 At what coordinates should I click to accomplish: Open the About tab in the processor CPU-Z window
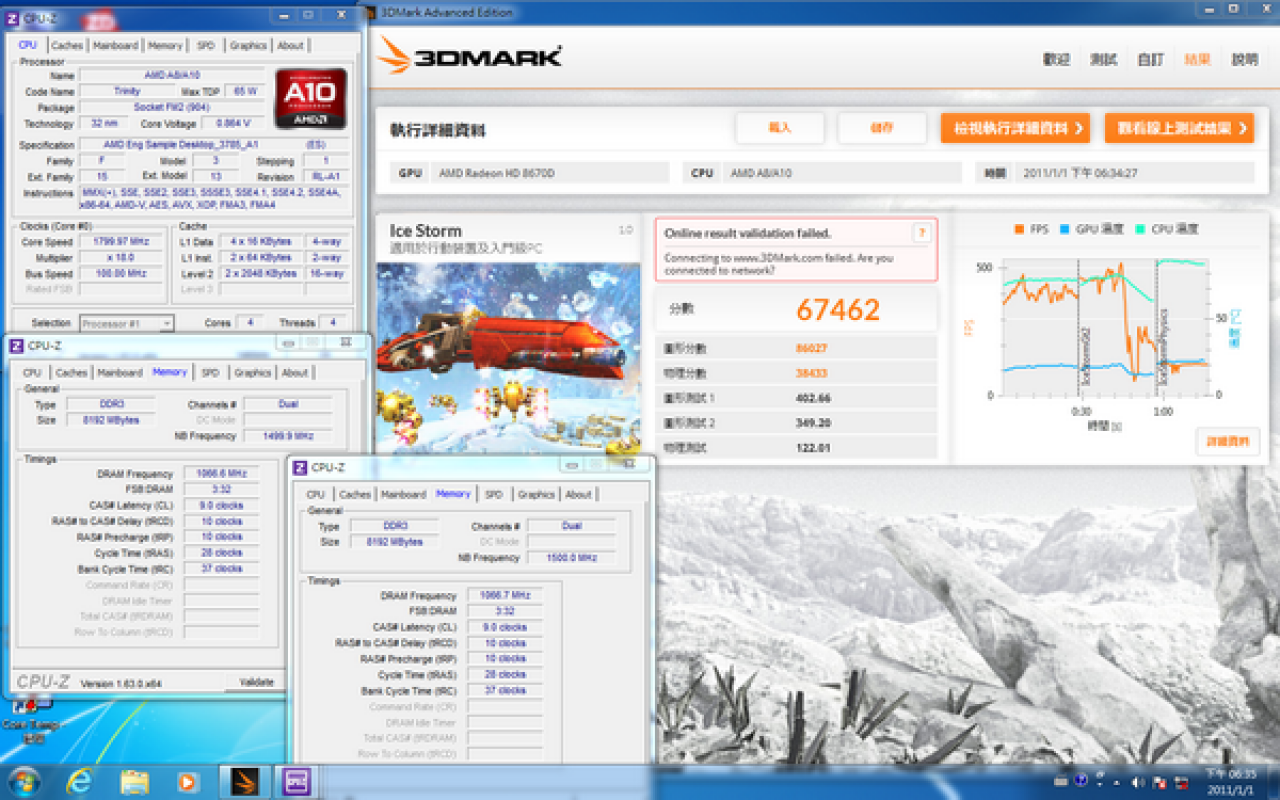point(290,45)
